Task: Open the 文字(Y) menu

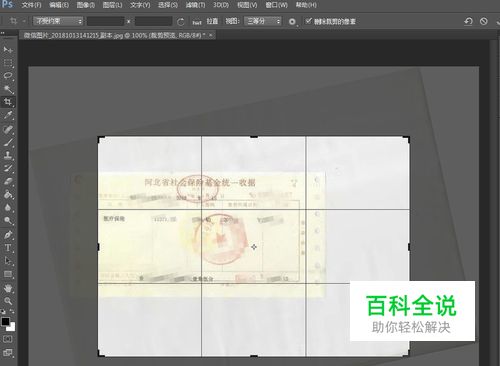Action: [140, 5]
